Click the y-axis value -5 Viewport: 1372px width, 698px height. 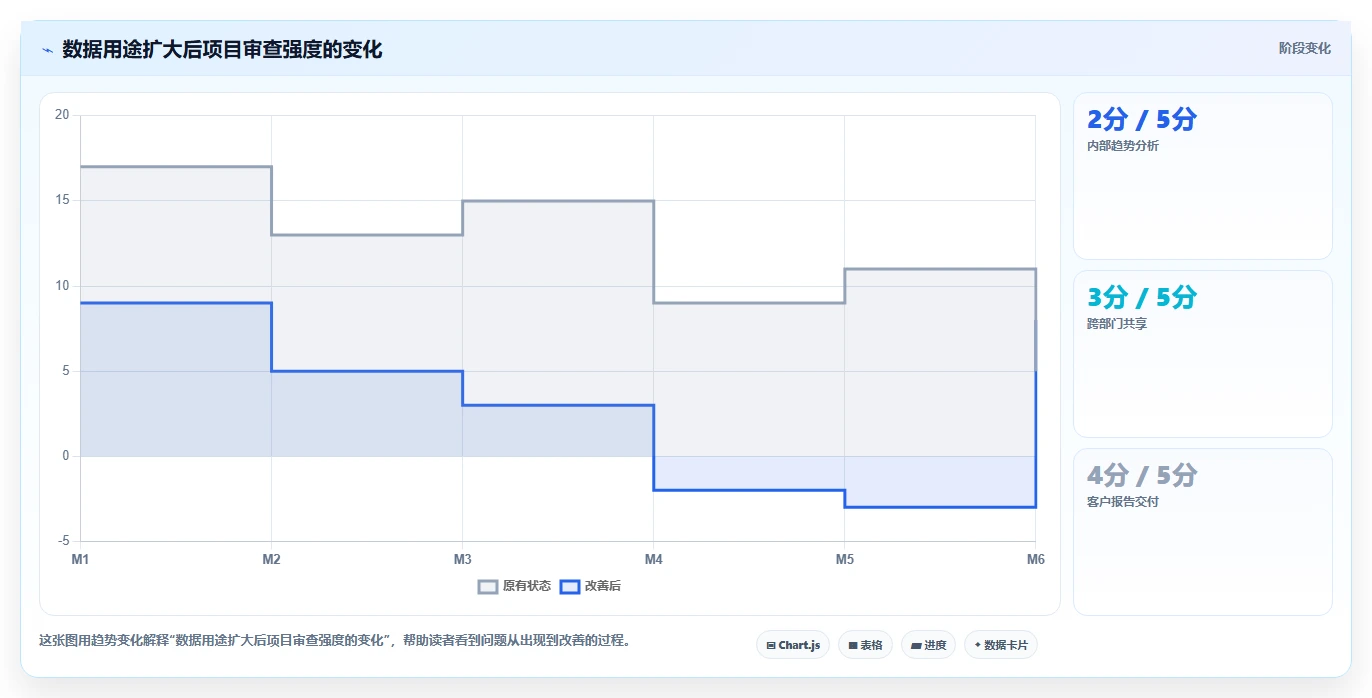[63, 541]
